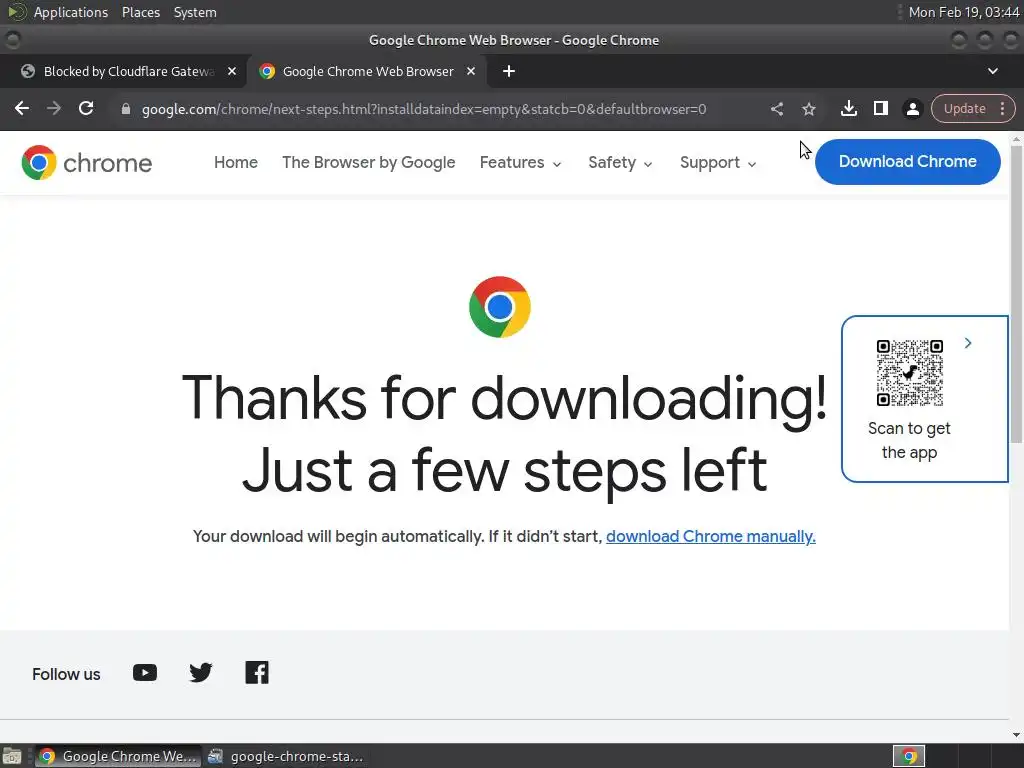Expand the Safety menu
1024x768 pixels.
(620, 162)
